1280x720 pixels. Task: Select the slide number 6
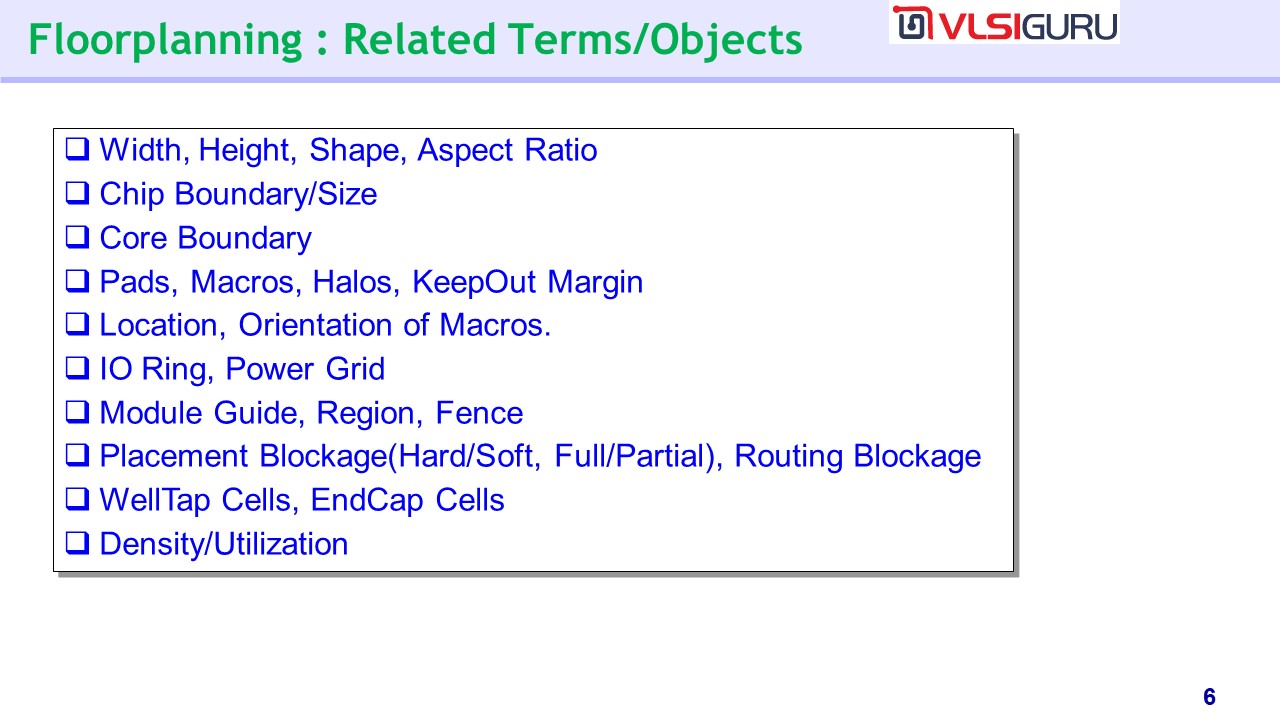pyautogui.click(x=1209, y=697)
